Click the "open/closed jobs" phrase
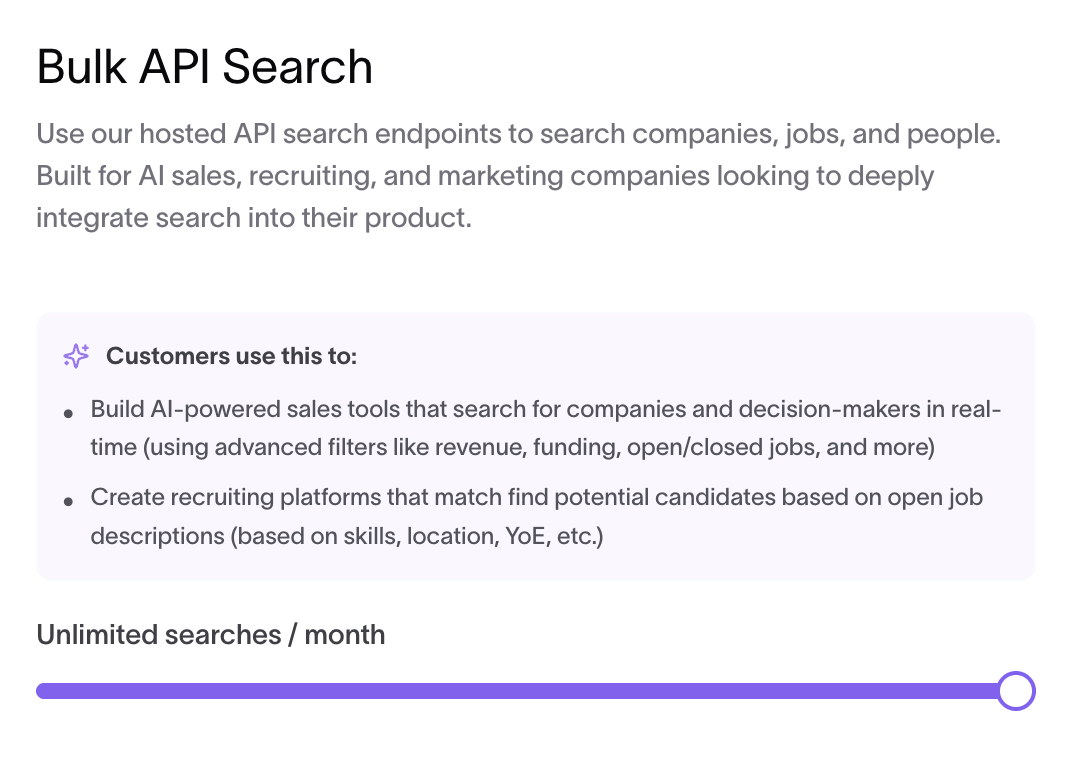Screen dimensions: 1076x762 click(721, 448)
